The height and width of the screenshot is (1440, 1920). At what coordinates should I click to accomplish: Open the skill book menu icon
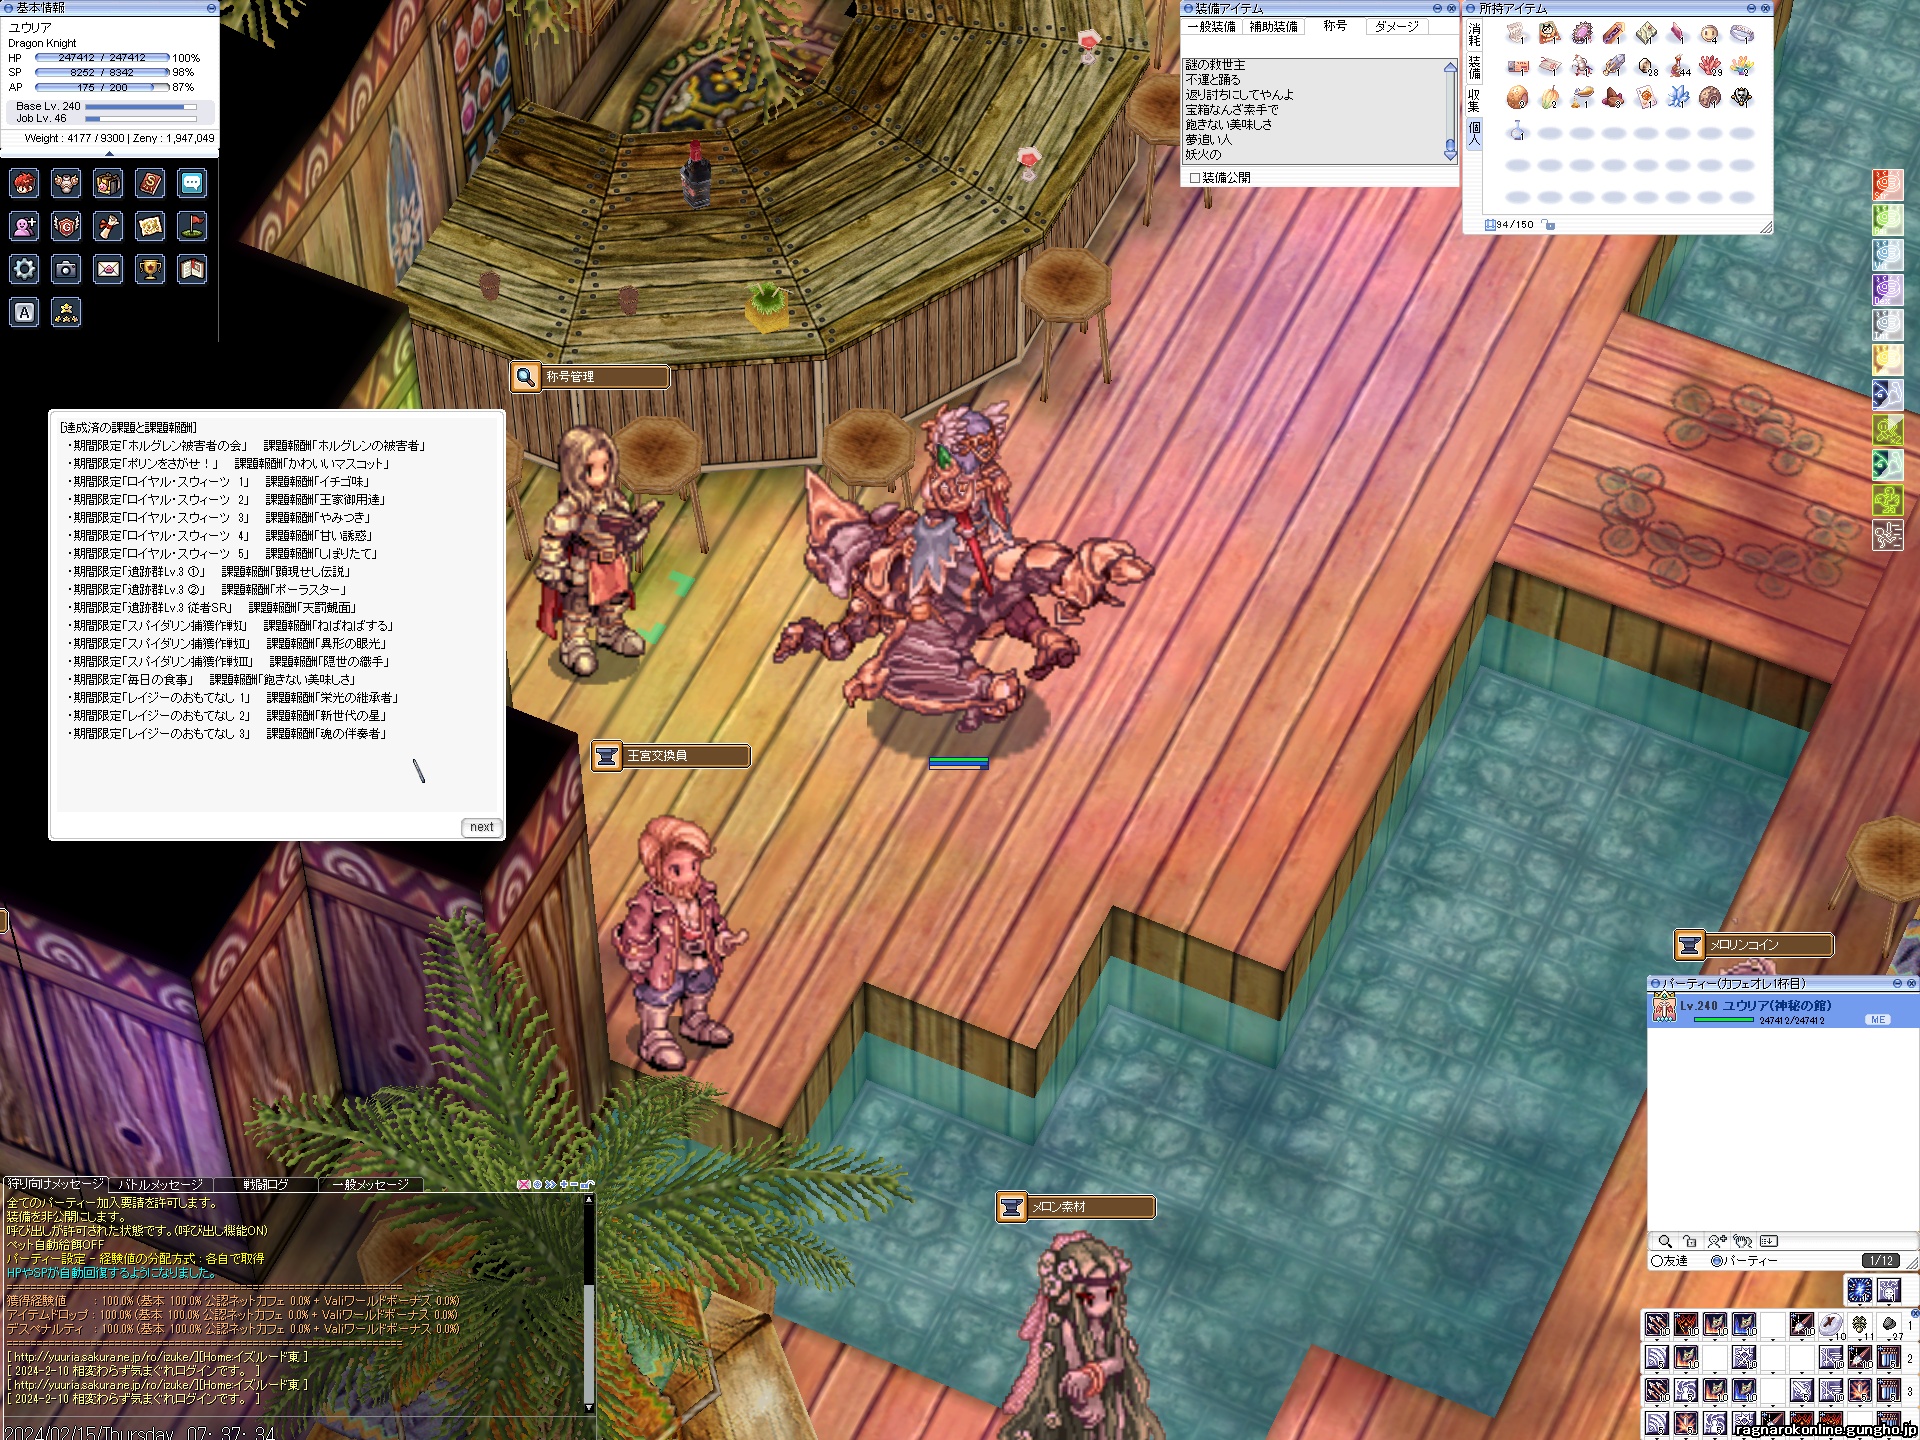150,183
